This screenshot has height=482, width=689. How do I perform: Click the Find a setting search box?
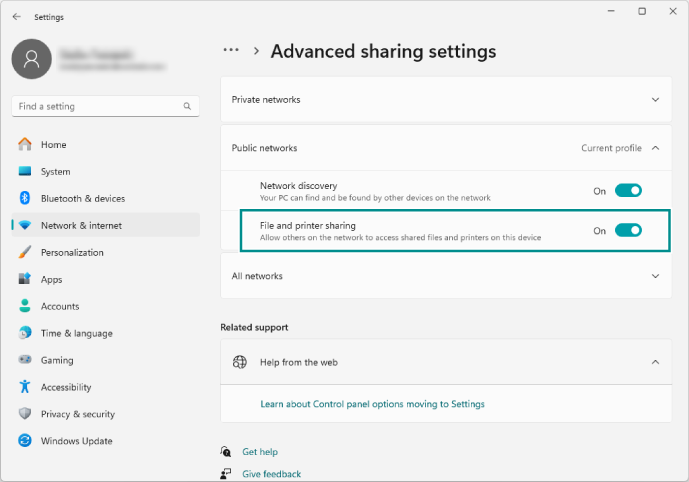tap(98, 106)
